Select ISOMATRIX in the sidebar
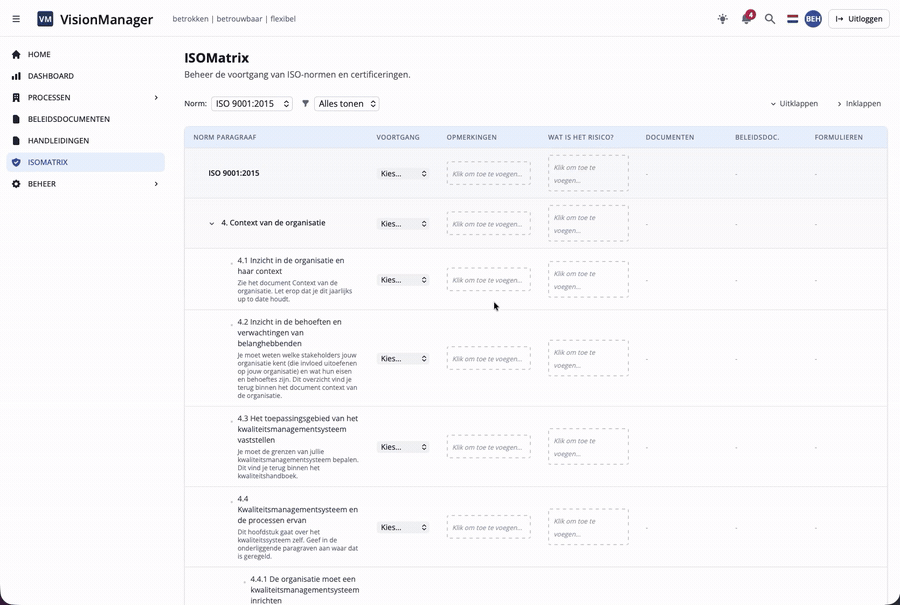900x605 pixels. pyautogui.click(x=86, y=162)
